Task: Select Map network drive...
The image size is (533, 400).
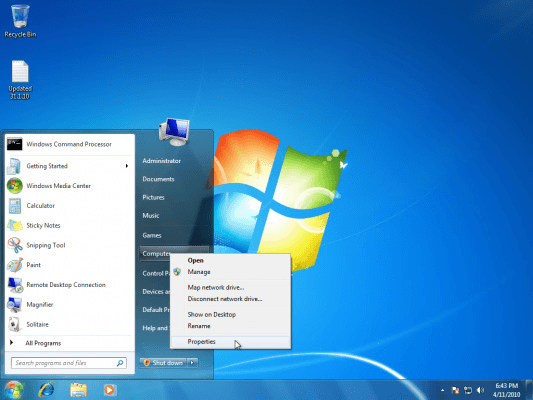Action: (x=230, y=288)
